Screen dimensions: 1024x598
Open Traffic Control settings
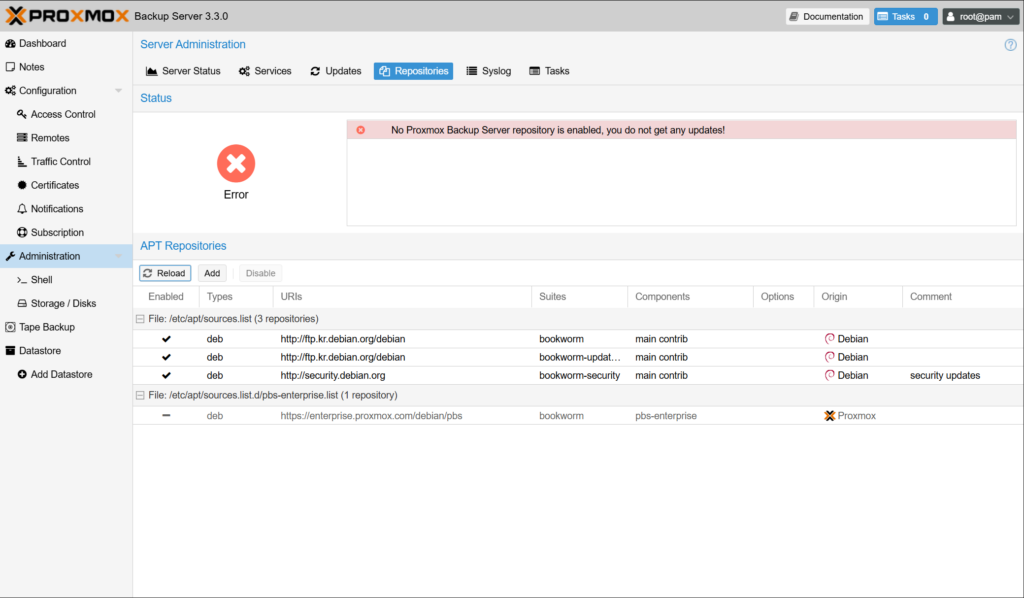point(60,161)
